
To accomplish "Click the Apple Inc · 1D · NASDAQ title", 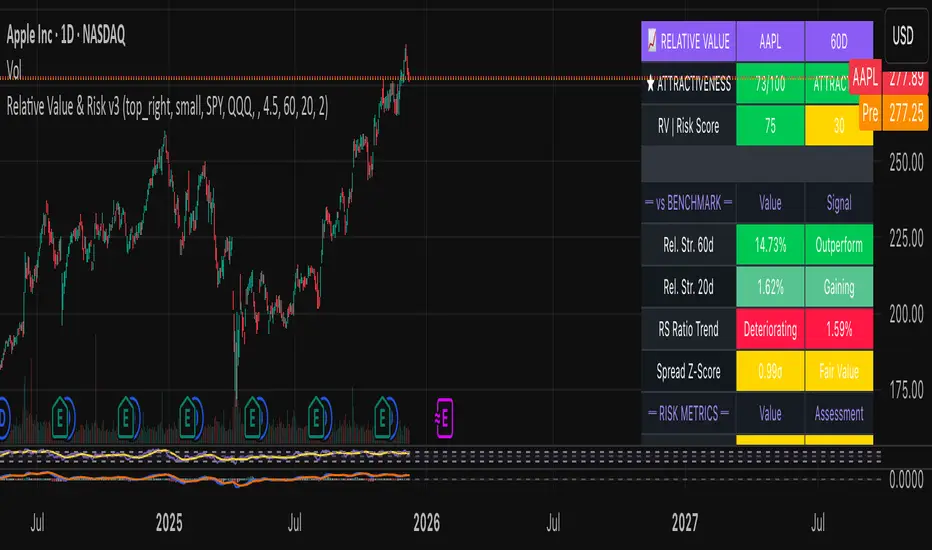I will coord(66,35).
